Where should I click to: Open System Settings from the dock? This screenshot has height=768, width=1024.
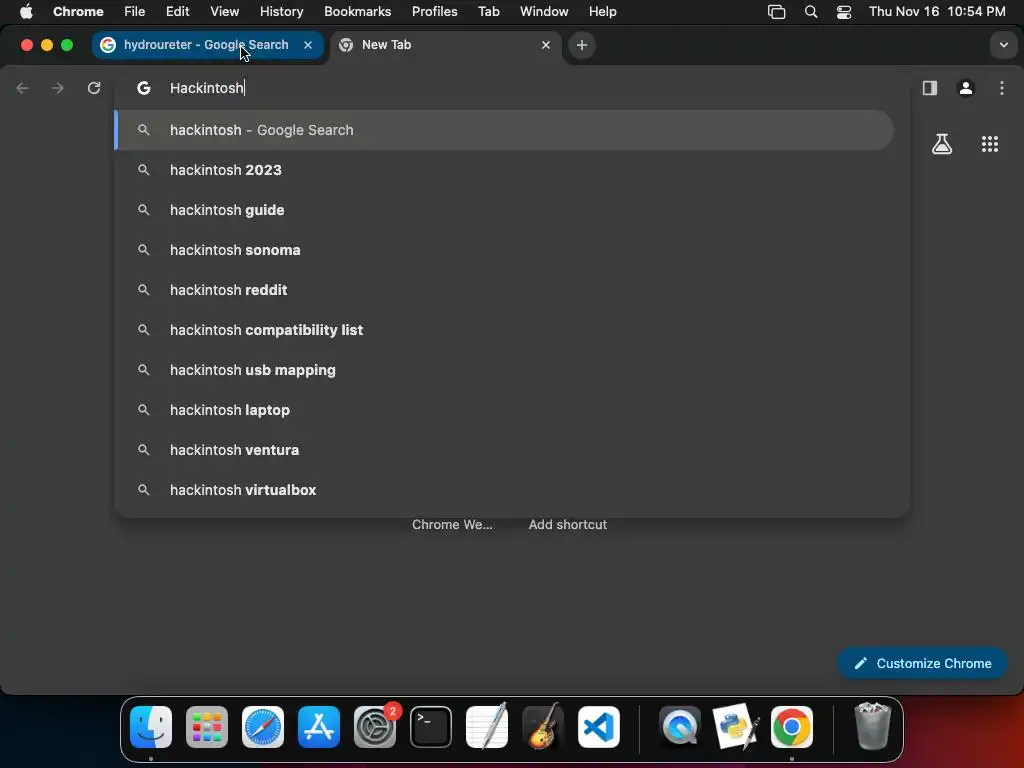click(x=375, y=727)
